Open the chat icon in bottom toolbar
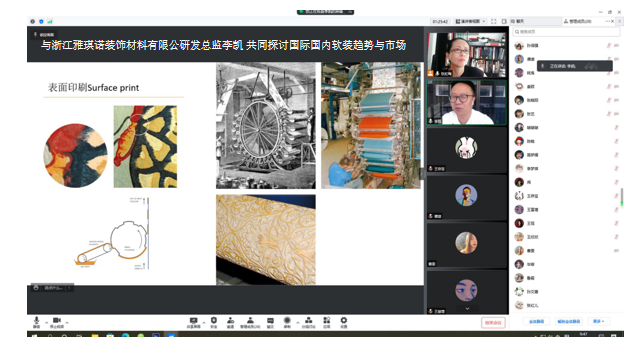640x360 pixels. click(270, 322)
